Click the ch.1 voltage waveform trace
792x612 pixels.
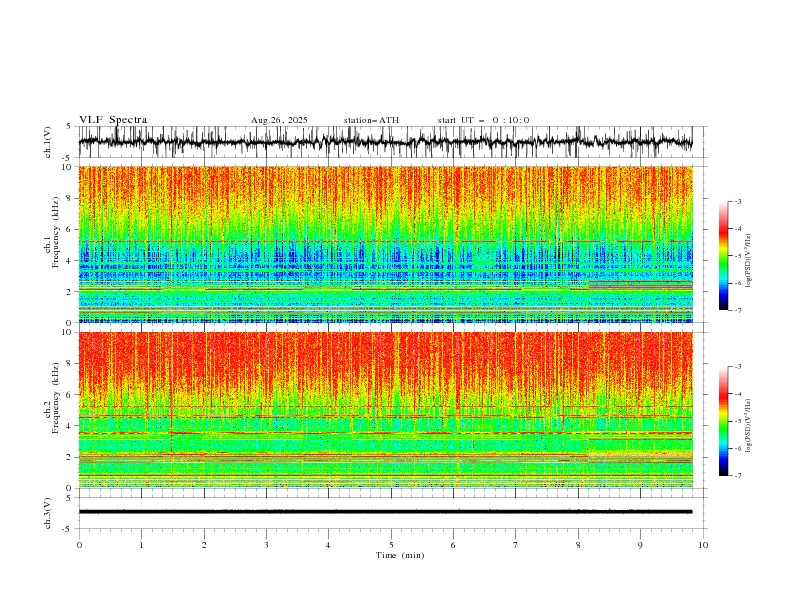[x=385, y=142]
